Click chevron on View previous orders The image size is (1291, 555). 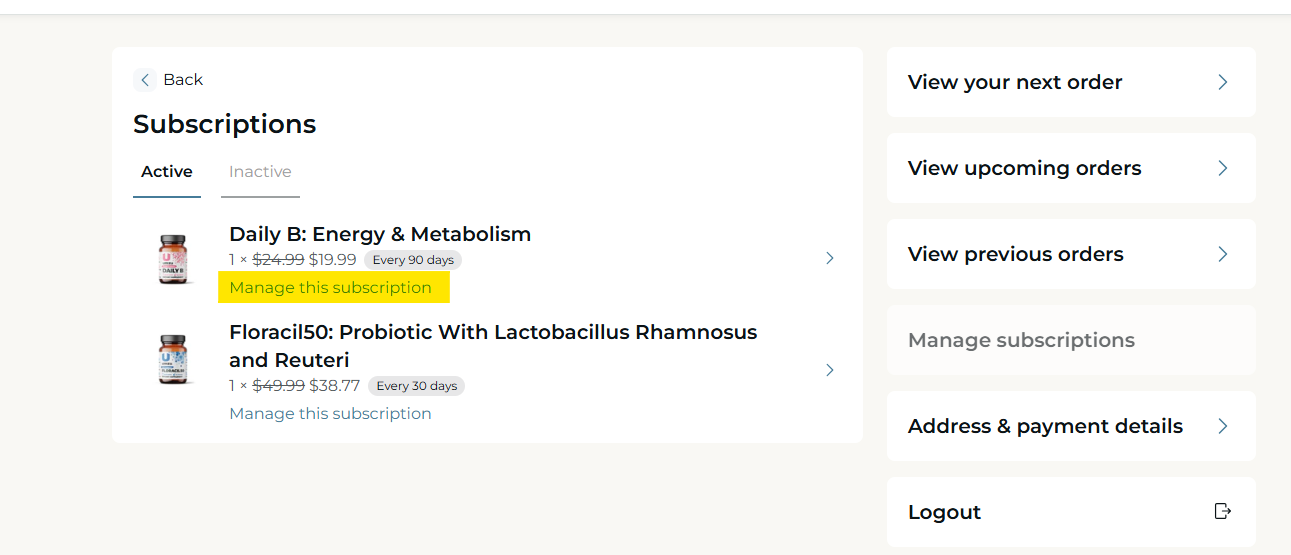(x=1222, y=254)
